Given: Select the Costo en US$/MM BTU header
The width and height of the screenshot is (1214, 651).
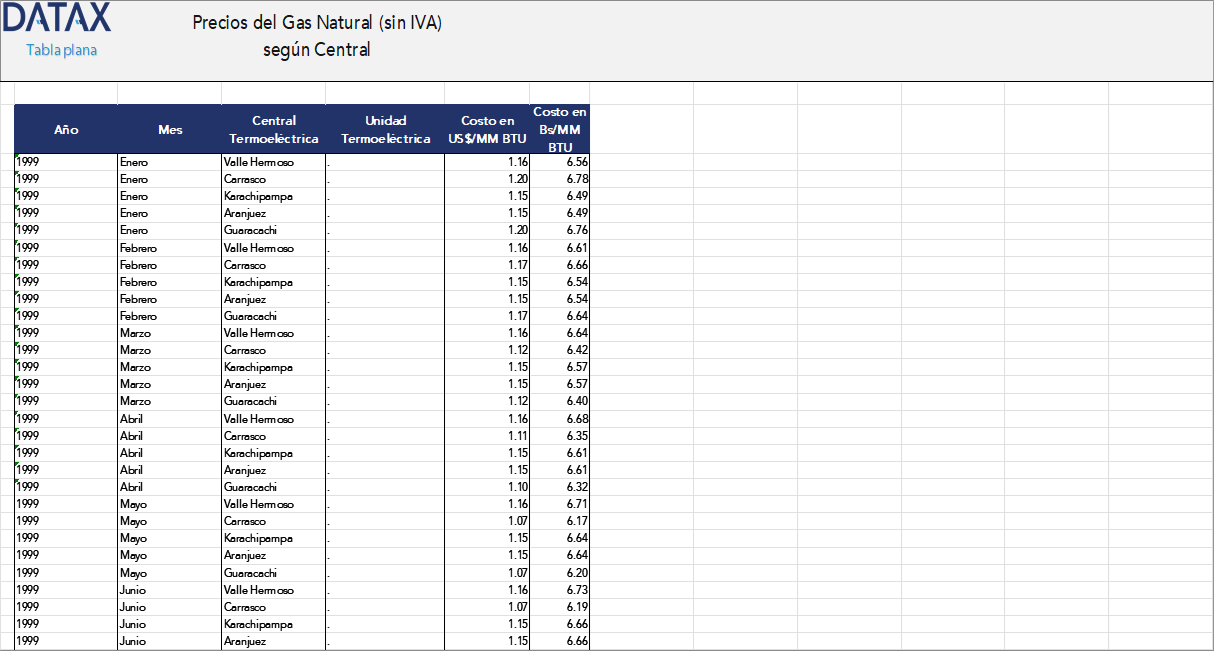Looking at the screenshot, I should pyautogui.click(x=487, y=129).
